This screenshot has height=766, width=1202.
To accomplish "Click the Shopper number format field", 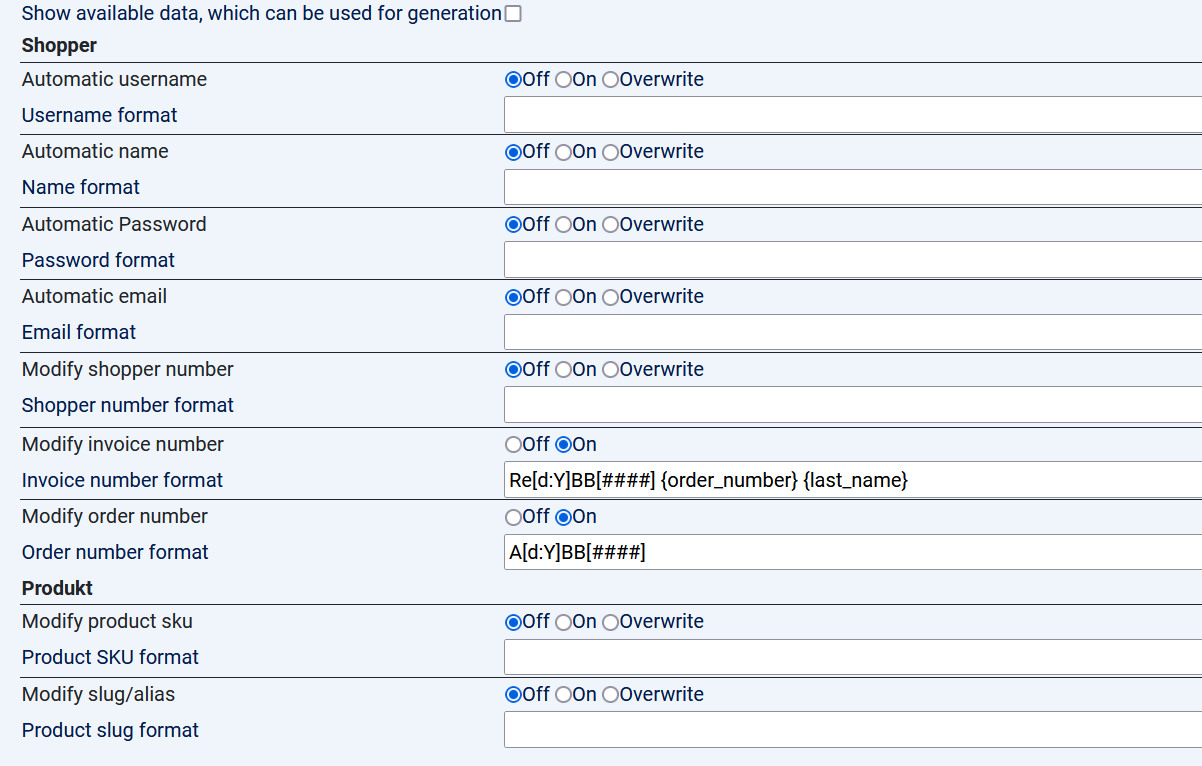I will pyautogui.click(x=852, y=405).
